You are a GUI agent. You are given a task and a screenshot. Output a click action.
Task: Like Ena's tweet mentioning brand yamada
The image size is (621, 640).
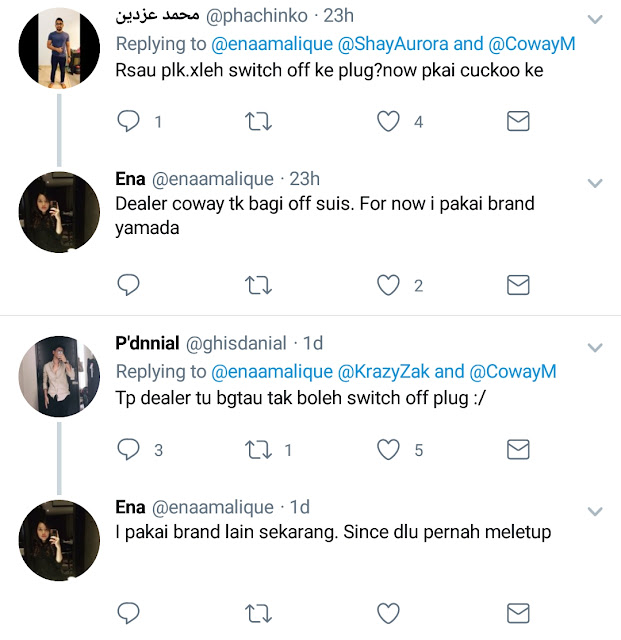coord(388,285)
